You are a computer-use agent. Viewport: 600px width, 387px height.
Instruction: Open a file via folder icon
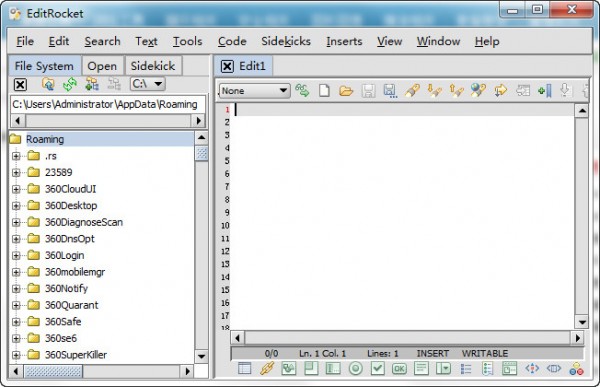click(346, 91)
